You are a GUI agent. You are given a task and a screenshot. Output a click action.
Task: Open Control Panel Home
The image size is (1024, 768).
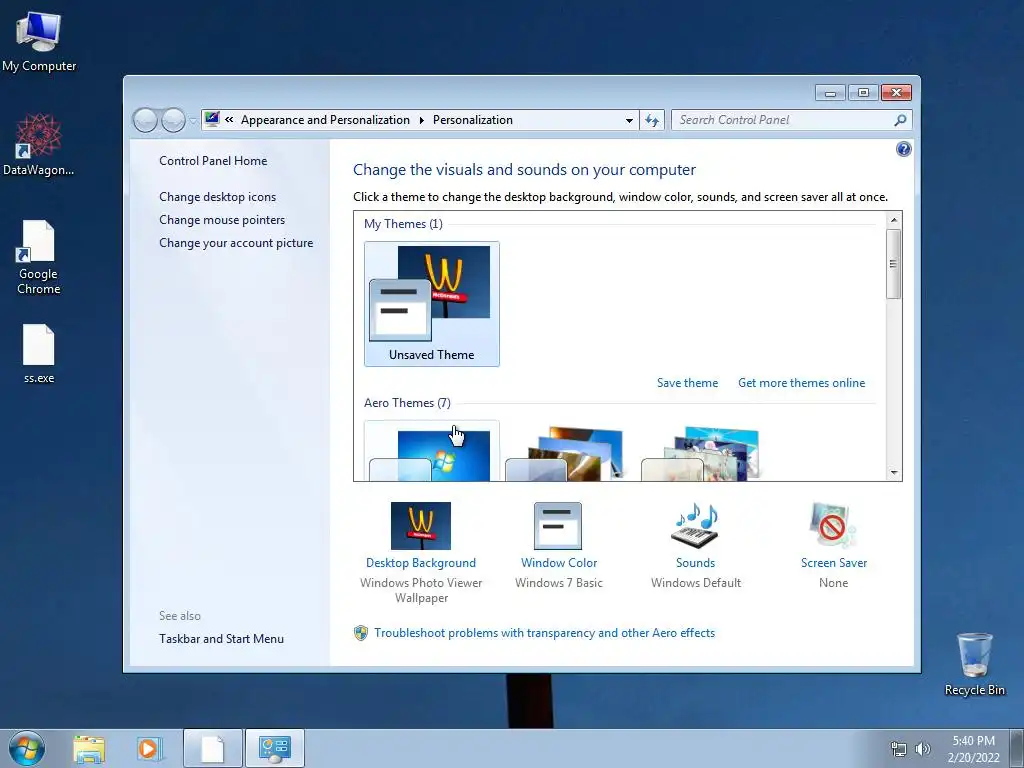point(213,161)
